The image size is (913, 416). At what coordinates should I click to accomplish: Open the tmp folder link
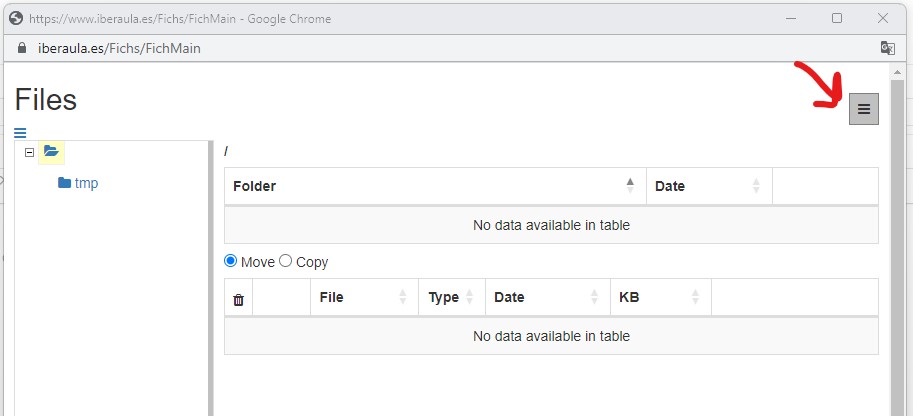click(86, 183)
